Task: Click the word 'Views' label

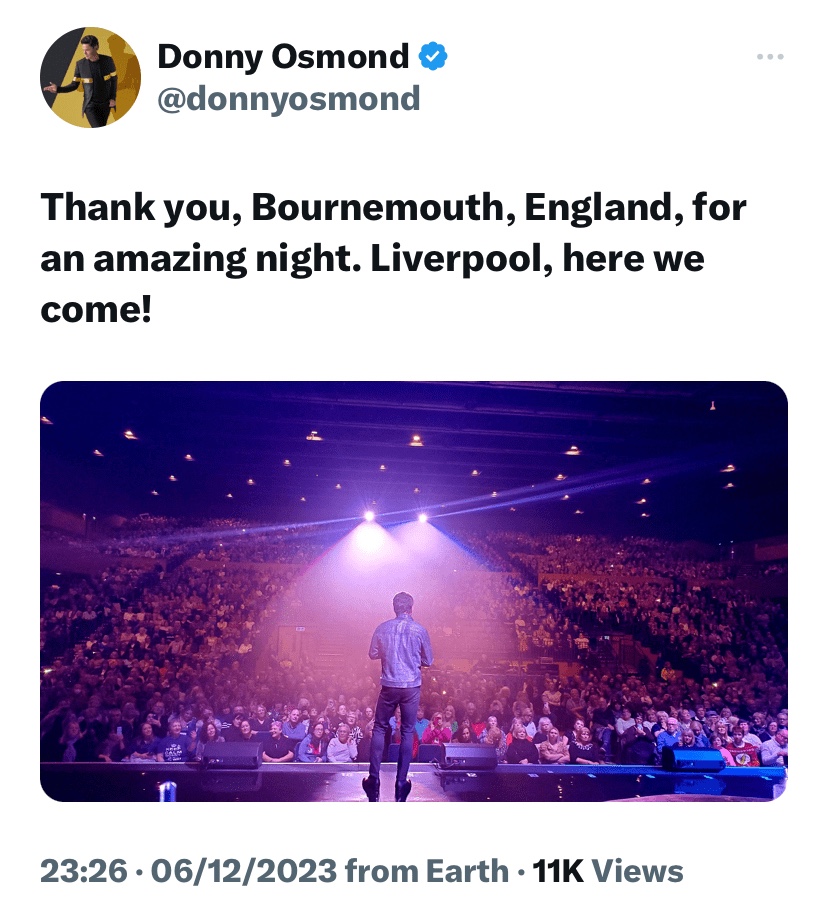Action: point(637,871)
